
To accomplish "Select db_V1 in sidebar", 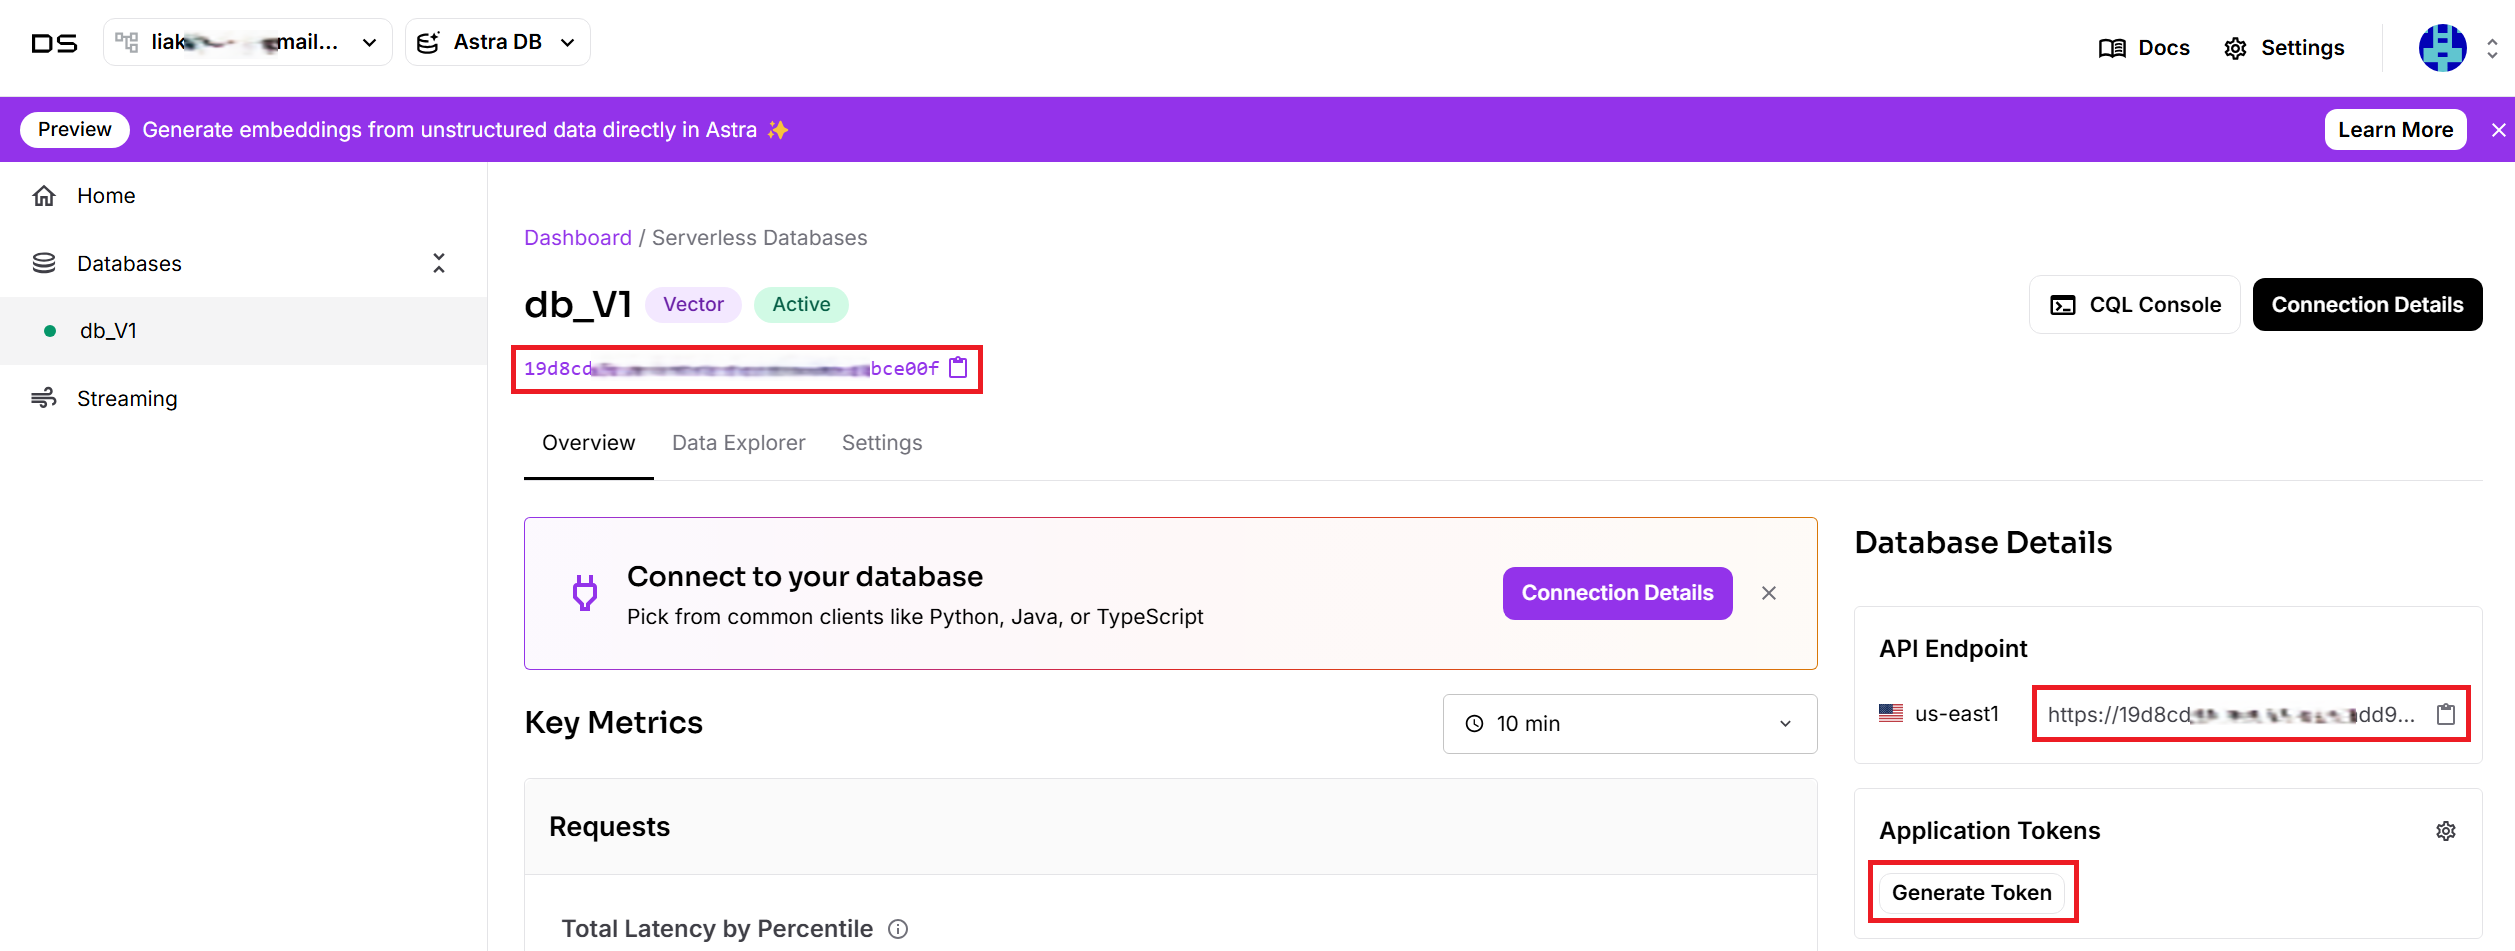I will click(243, 331).
